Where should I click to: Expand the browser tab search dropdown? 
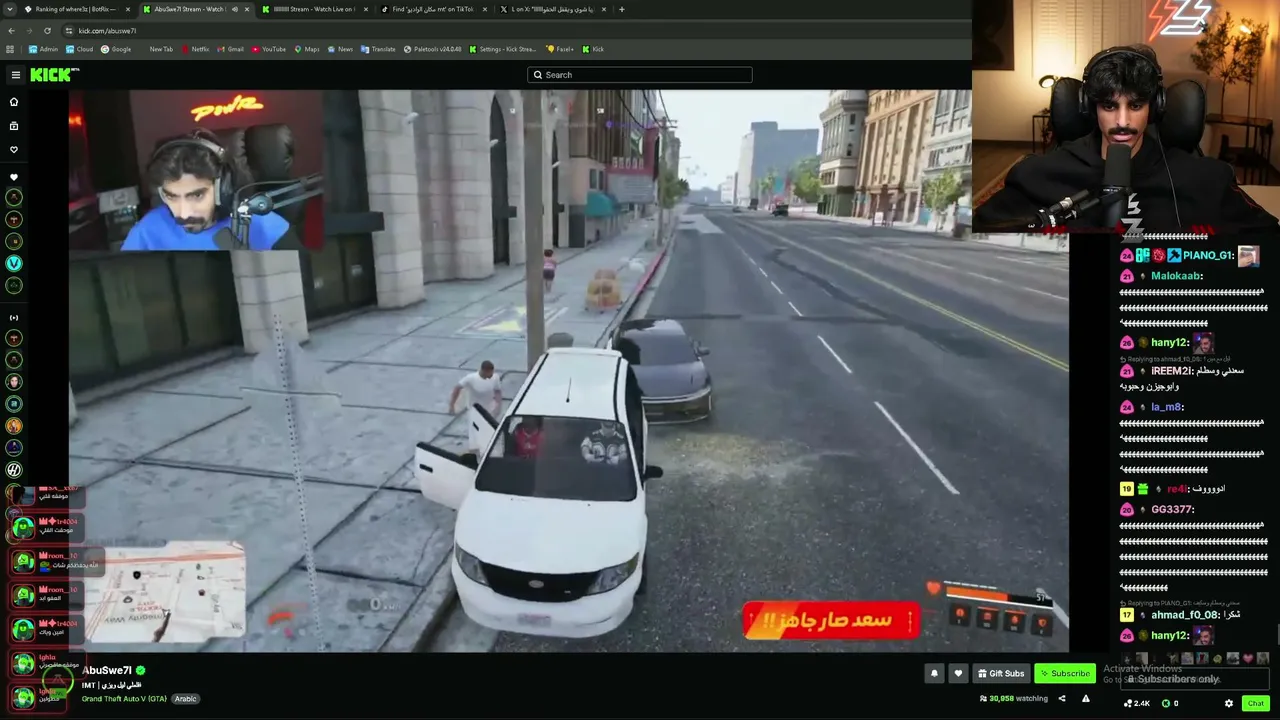click(x=9, y=10)
